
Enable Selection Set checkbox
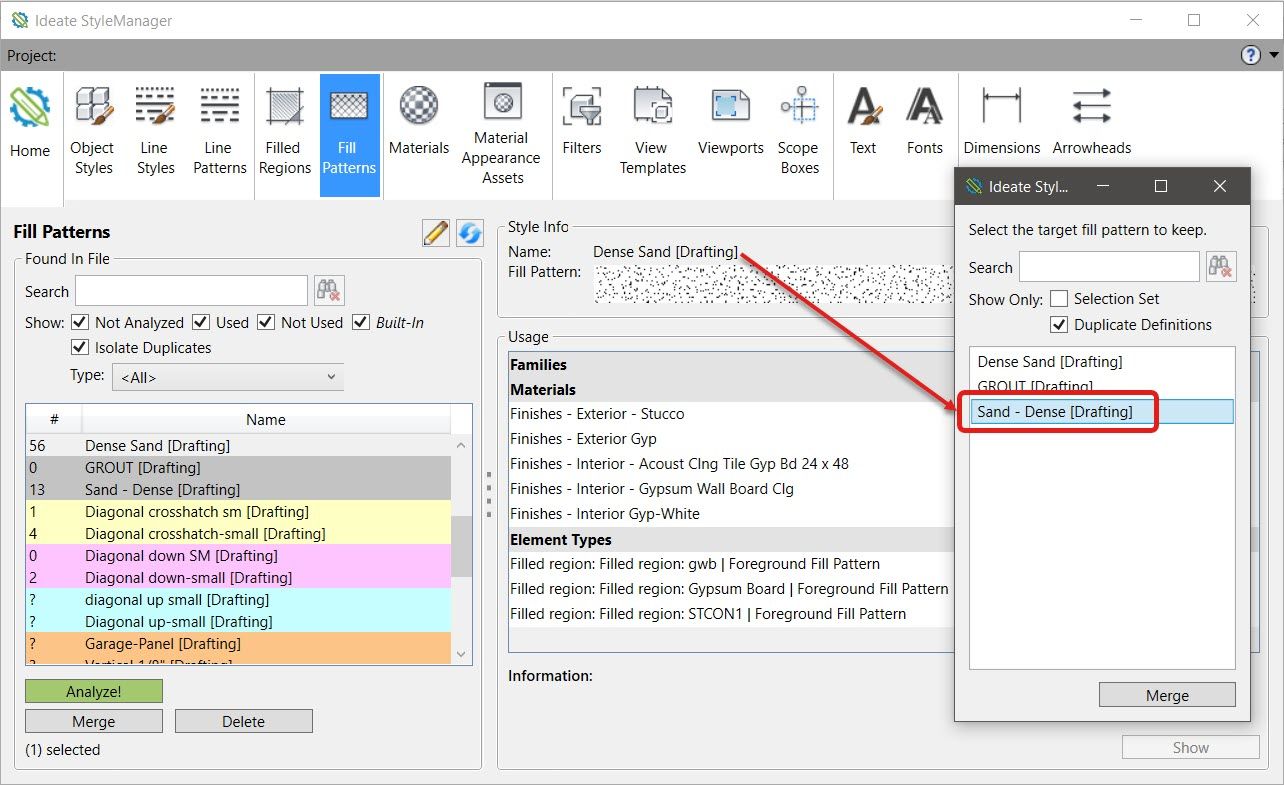pyautogui.click(x=1058, y=299)
